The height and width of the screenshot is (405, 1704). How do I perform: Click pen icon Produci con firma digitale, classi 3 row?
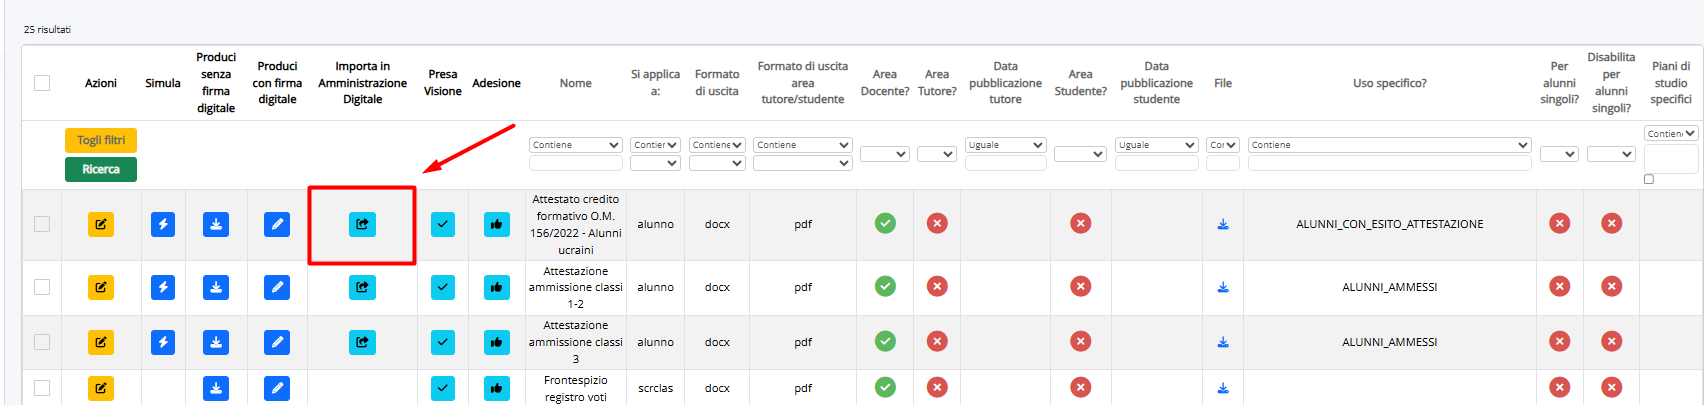coord(277,342)
